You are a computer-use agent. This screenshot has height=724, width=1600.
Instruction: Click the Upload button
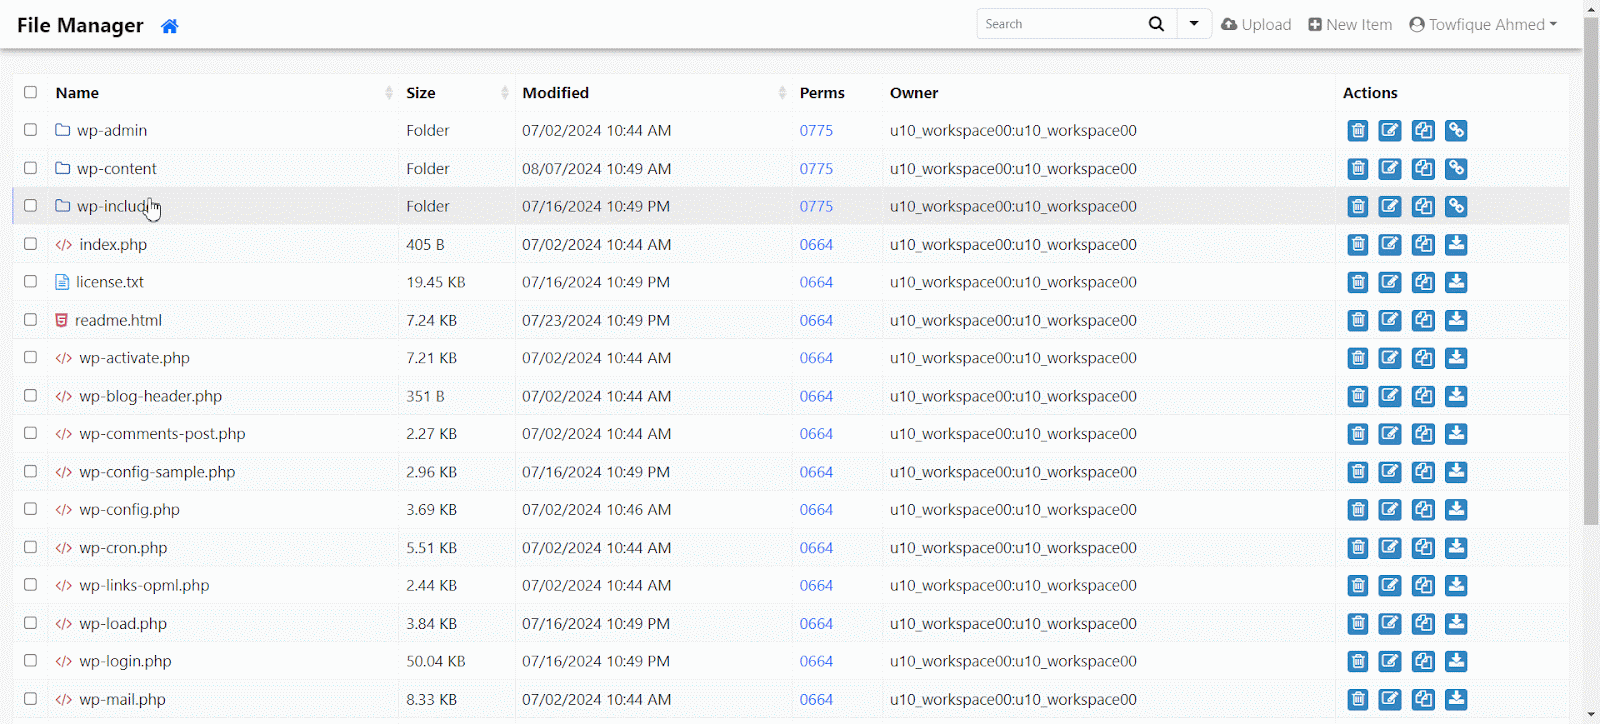1256,24
